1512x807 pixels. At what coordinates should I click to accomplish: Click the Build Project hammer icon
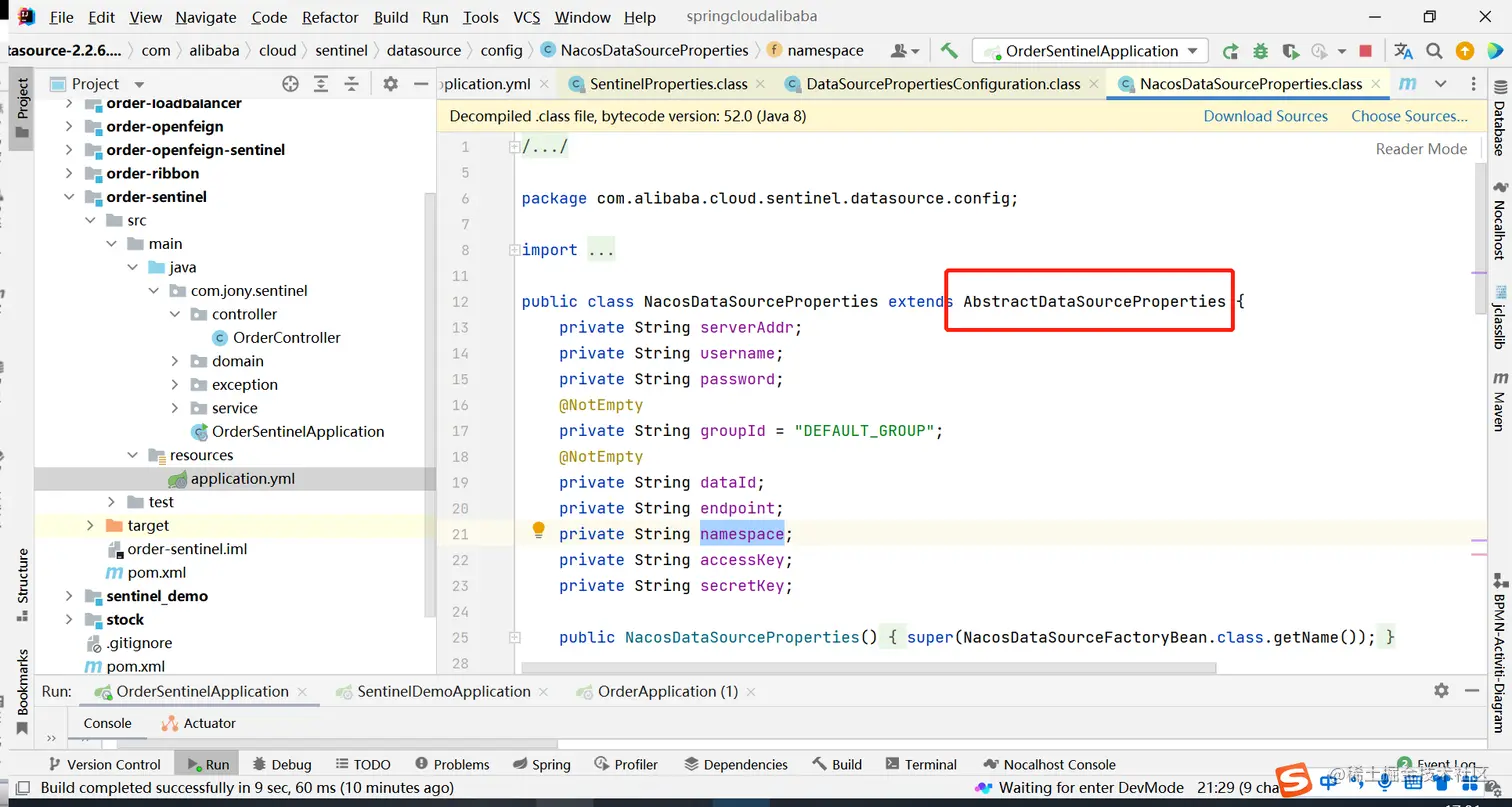(949, 51)
